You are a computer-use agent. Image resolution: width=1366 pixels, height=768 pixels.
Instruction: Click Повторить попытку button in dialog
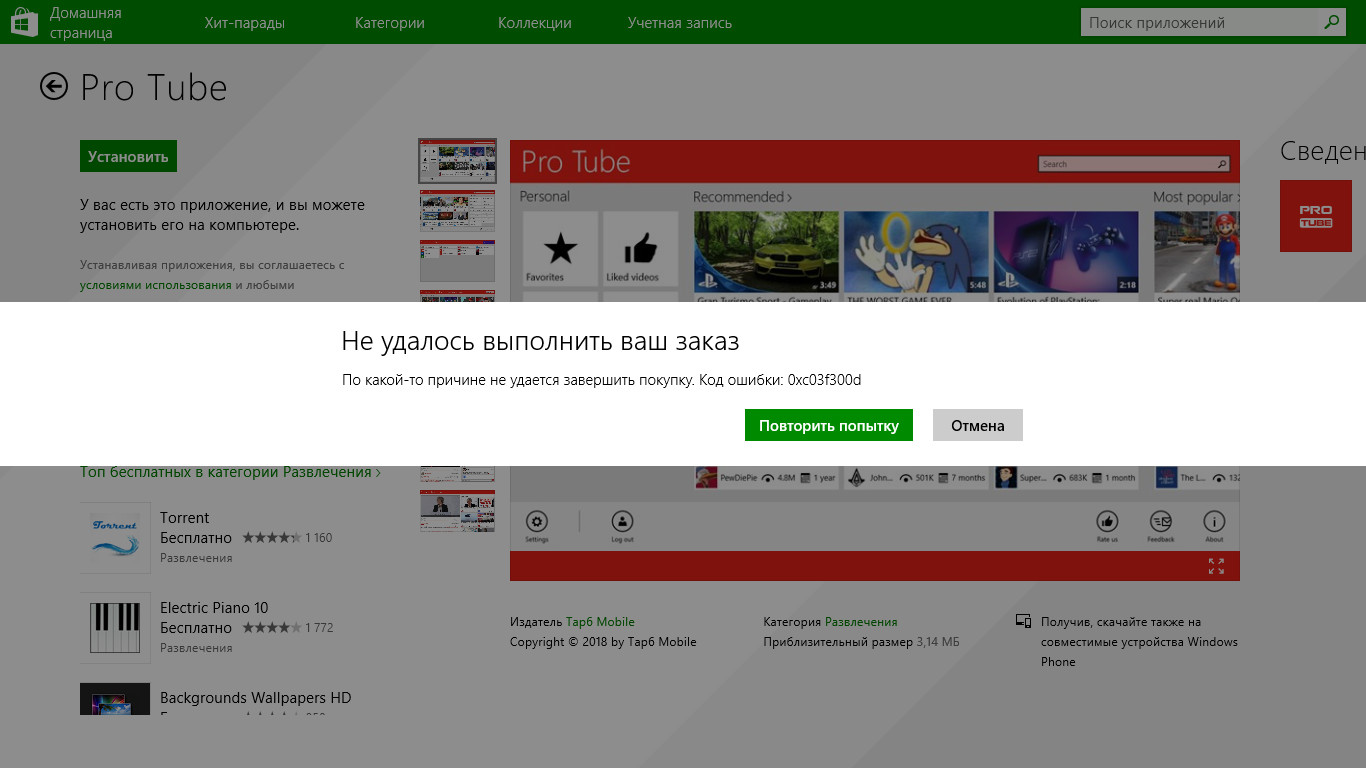(829, 425)
